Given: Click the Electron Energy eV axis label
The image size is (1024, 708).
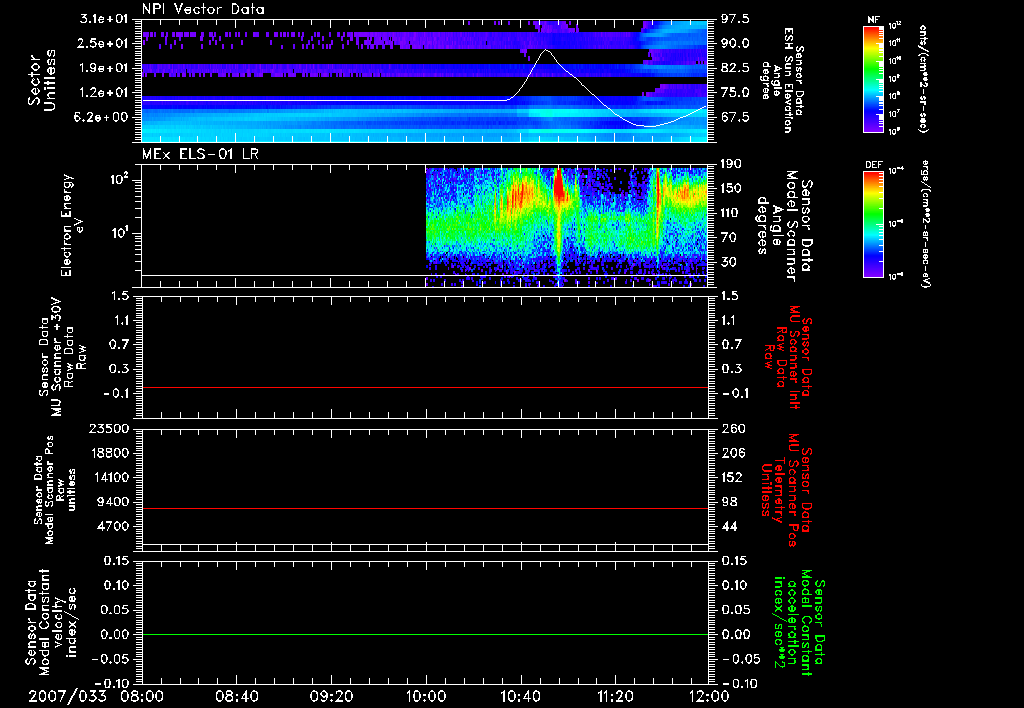Looking at the screenshot, I should coord(67,225).
